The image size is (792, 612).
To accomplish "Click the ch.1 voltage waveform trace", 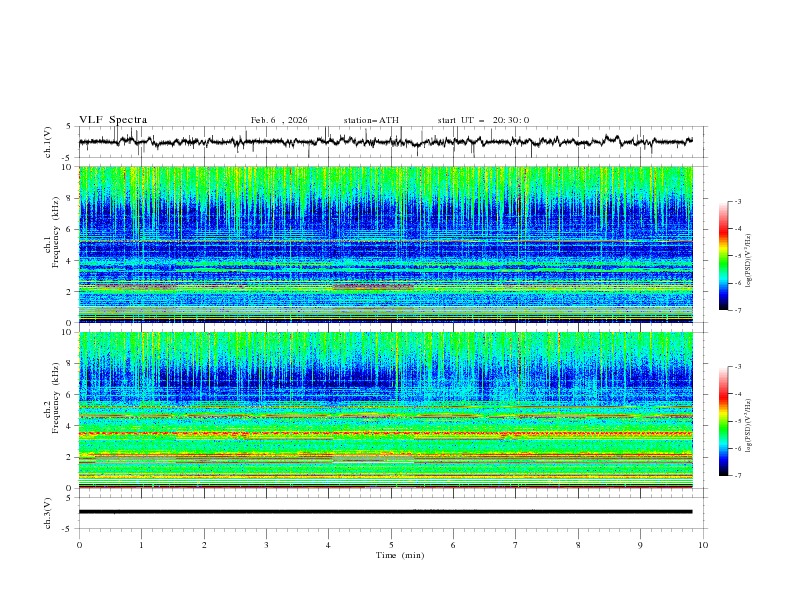I will pos(385,142).
